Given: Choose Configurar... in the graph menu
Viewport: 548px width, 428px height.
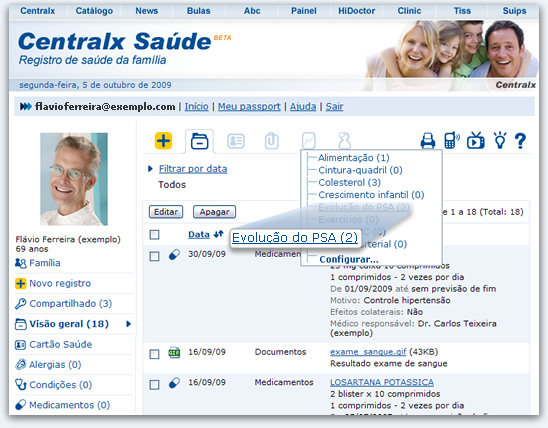Looking at the screenshot, I should 349,260.
